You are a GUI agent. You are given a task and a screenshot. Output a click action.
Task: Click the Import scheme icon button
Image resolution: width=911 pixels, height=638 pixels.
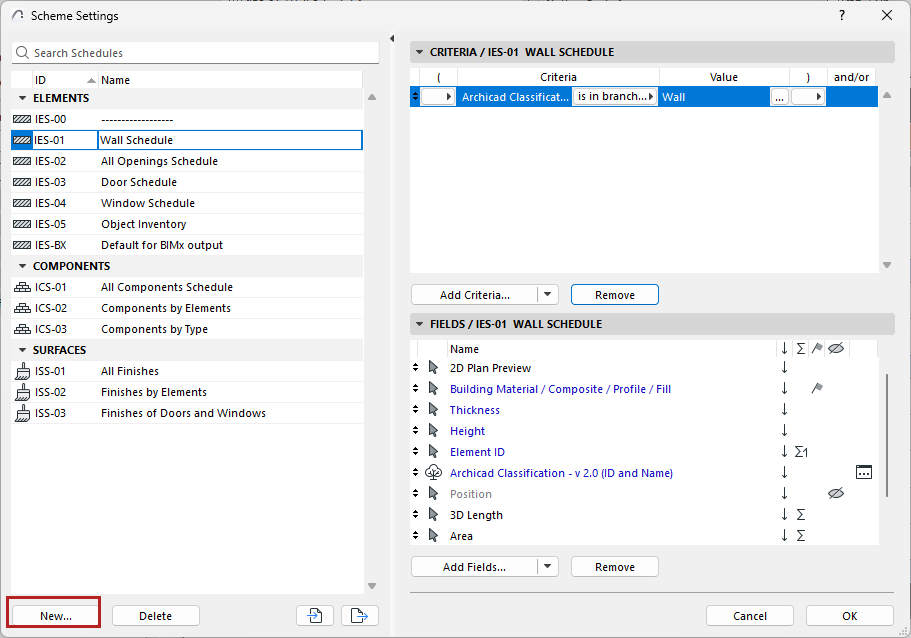pyautogui.click(x=315, y=616)
